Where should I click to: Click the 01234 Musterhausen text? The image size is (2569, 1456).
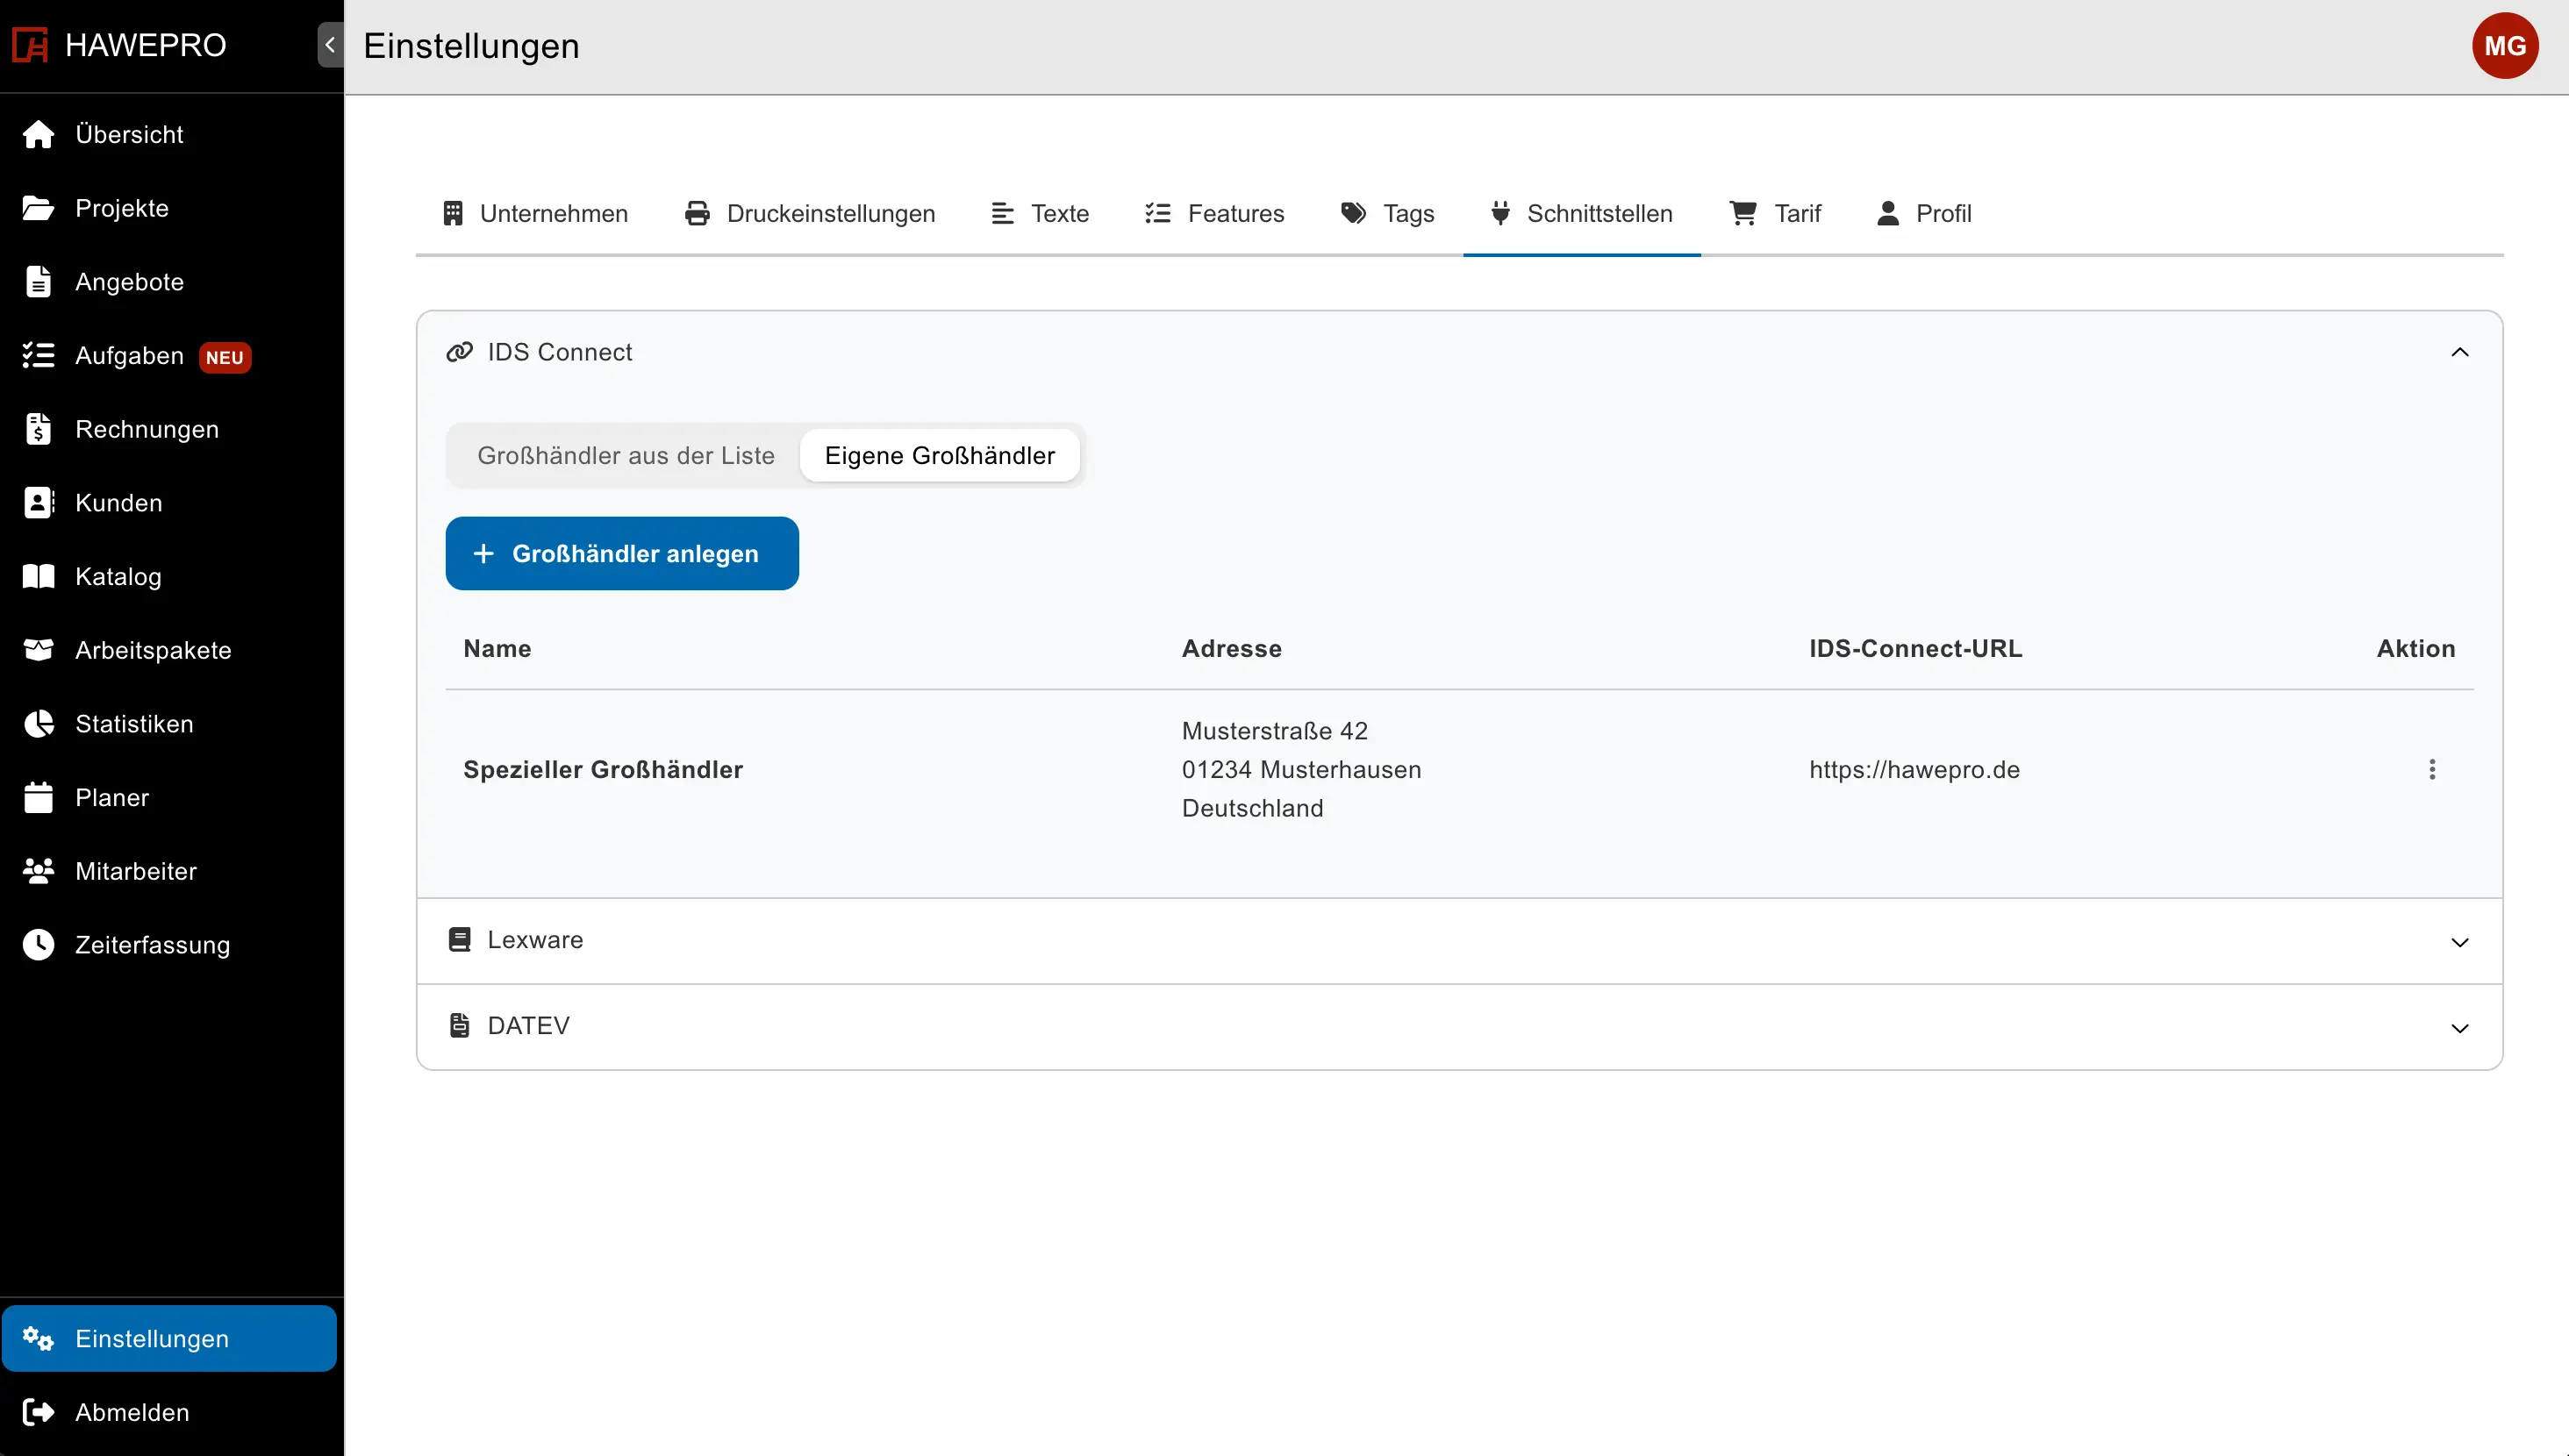1301,770
